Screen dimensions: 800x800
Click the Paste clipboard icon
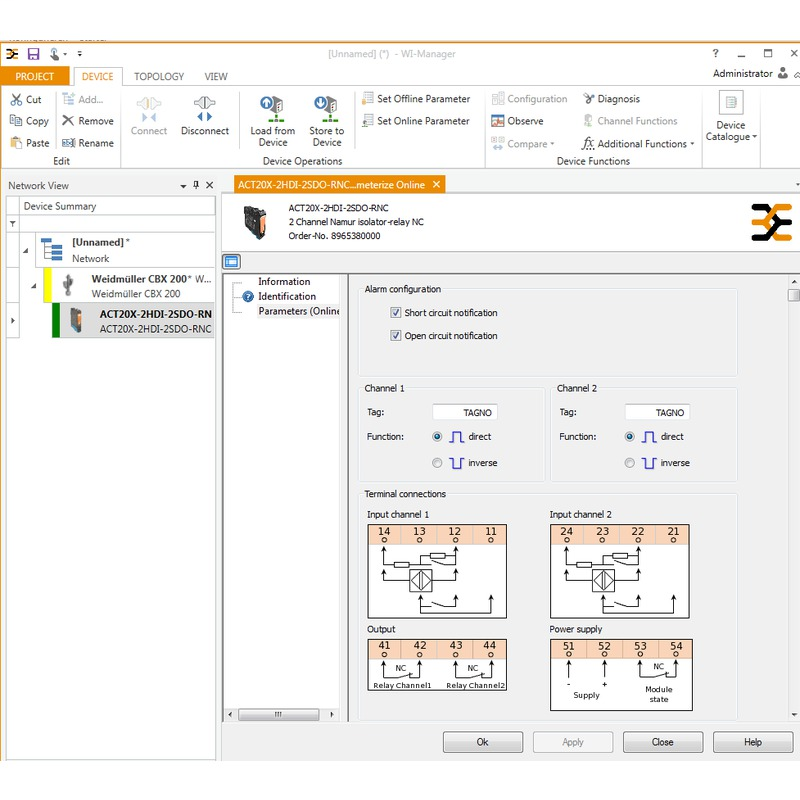[16, 143]
